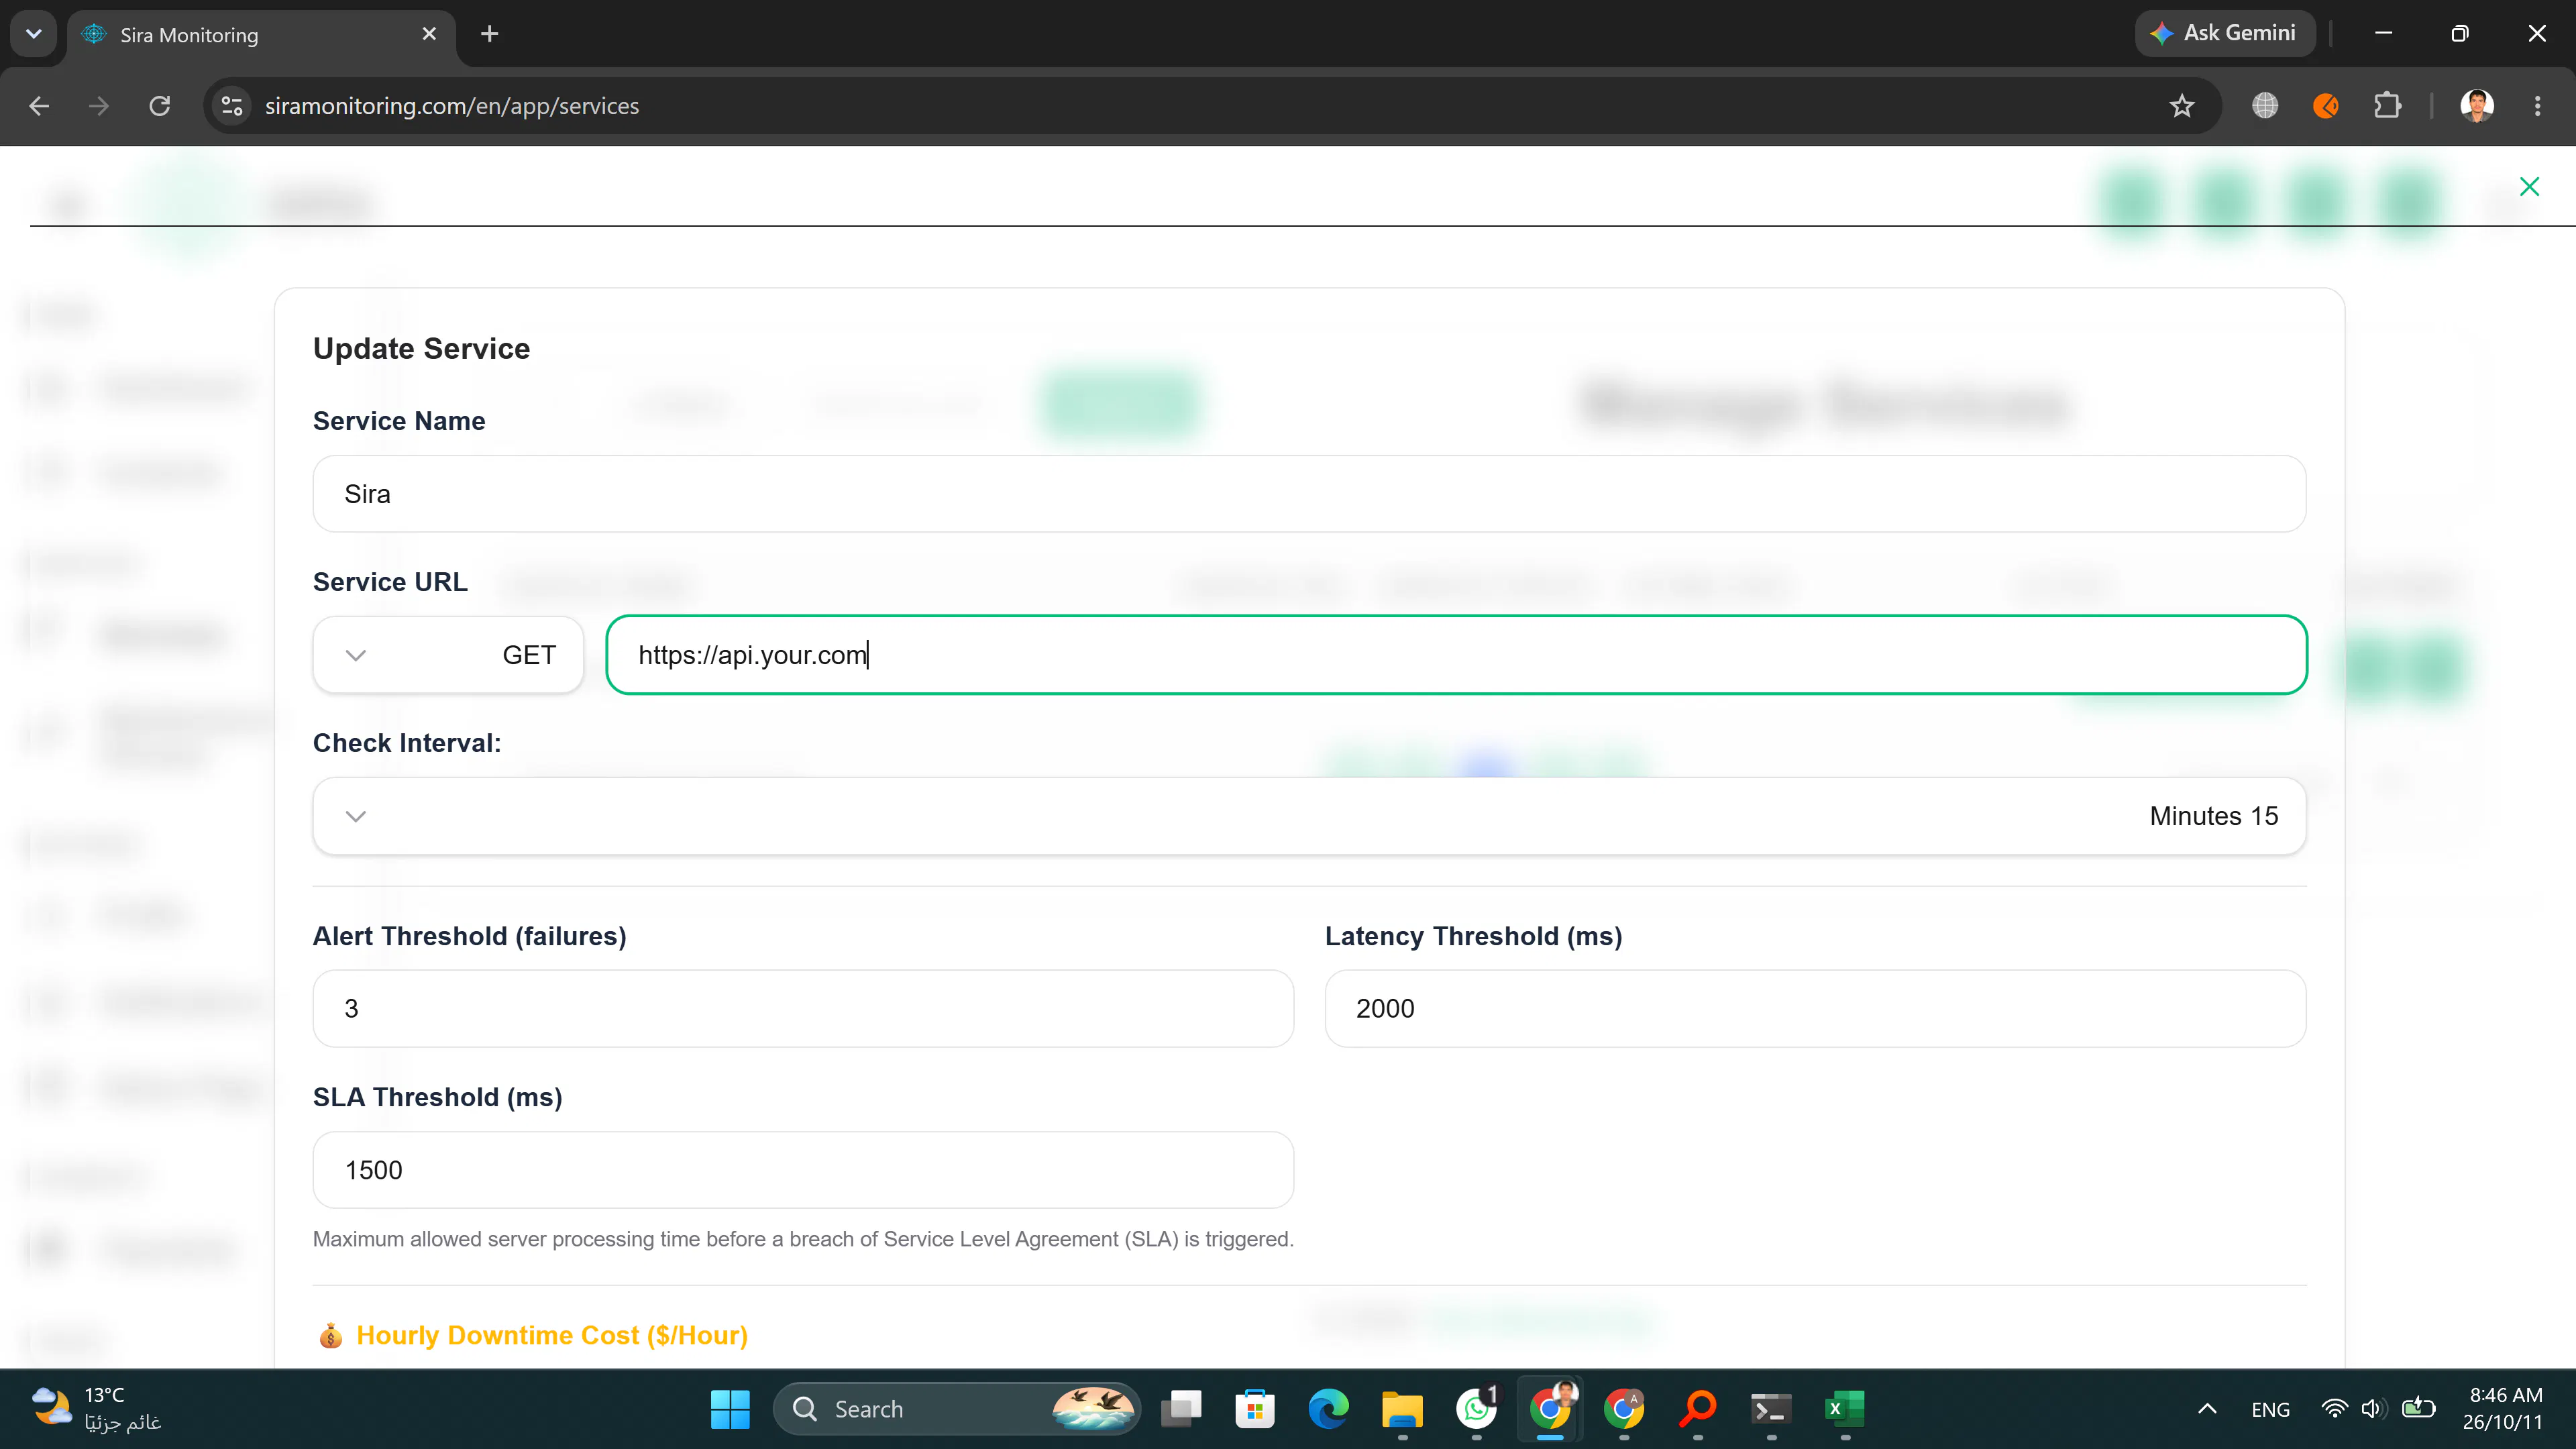Open Microsoft Store from taskbar
The width and height of the screenshot is (2576, 1449).
click(x=1255, y=1409)
